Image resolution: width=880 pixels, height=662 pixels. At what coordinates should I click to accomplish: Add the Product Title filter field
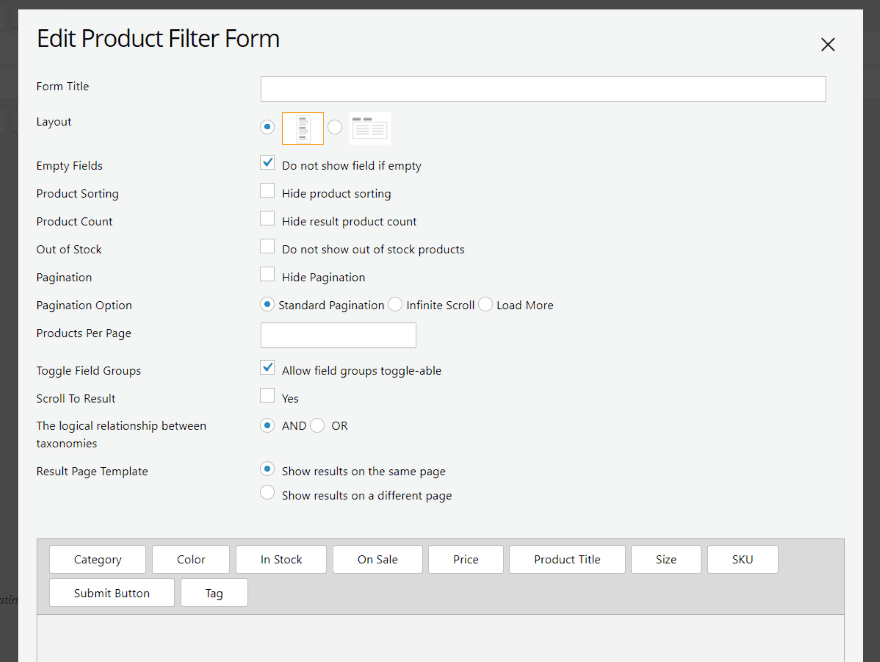(567, 559)
